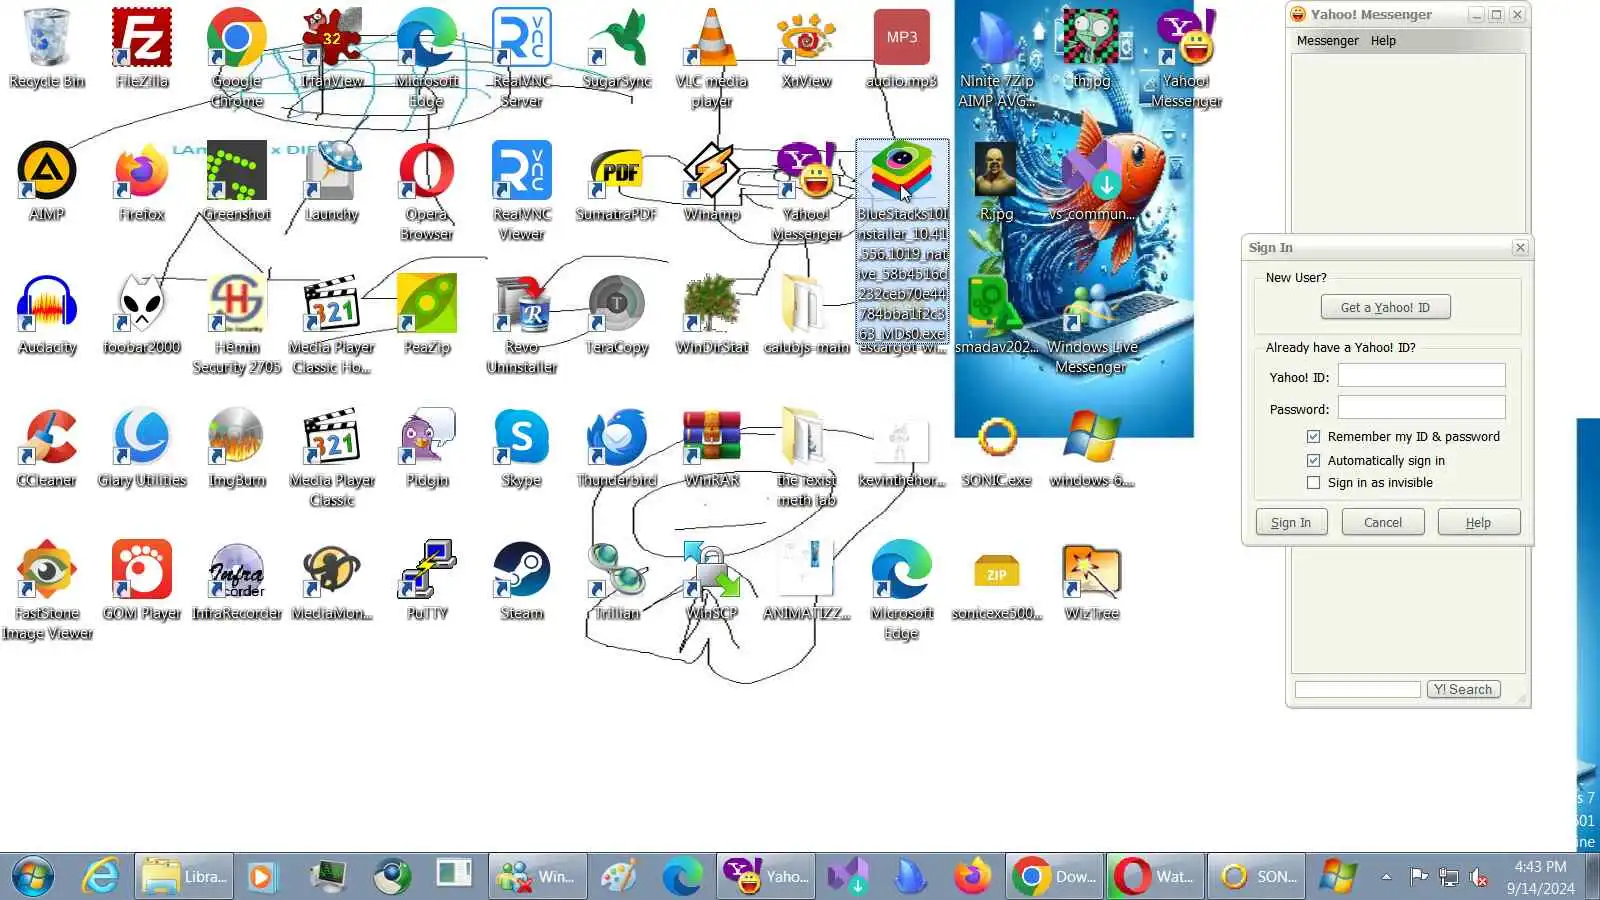Open the Windows Live Messenger desktop icon

click(1091, 324)
